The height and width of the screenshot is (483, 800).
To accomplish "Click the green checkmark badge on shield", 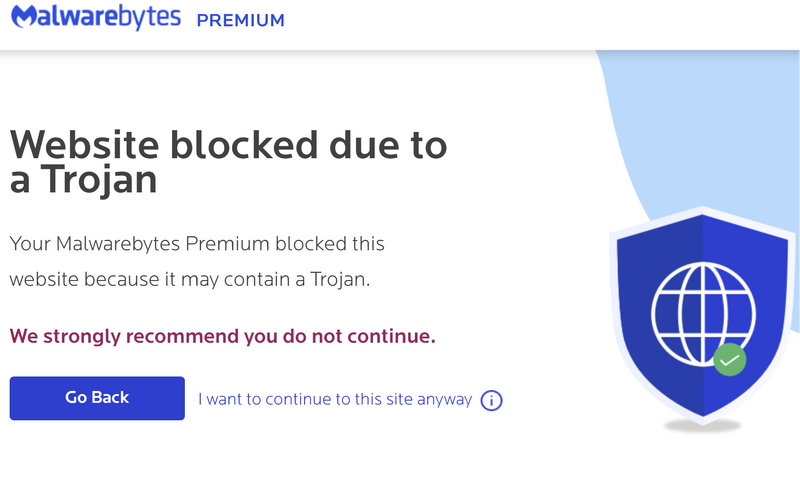I will (x=729, y=359).
